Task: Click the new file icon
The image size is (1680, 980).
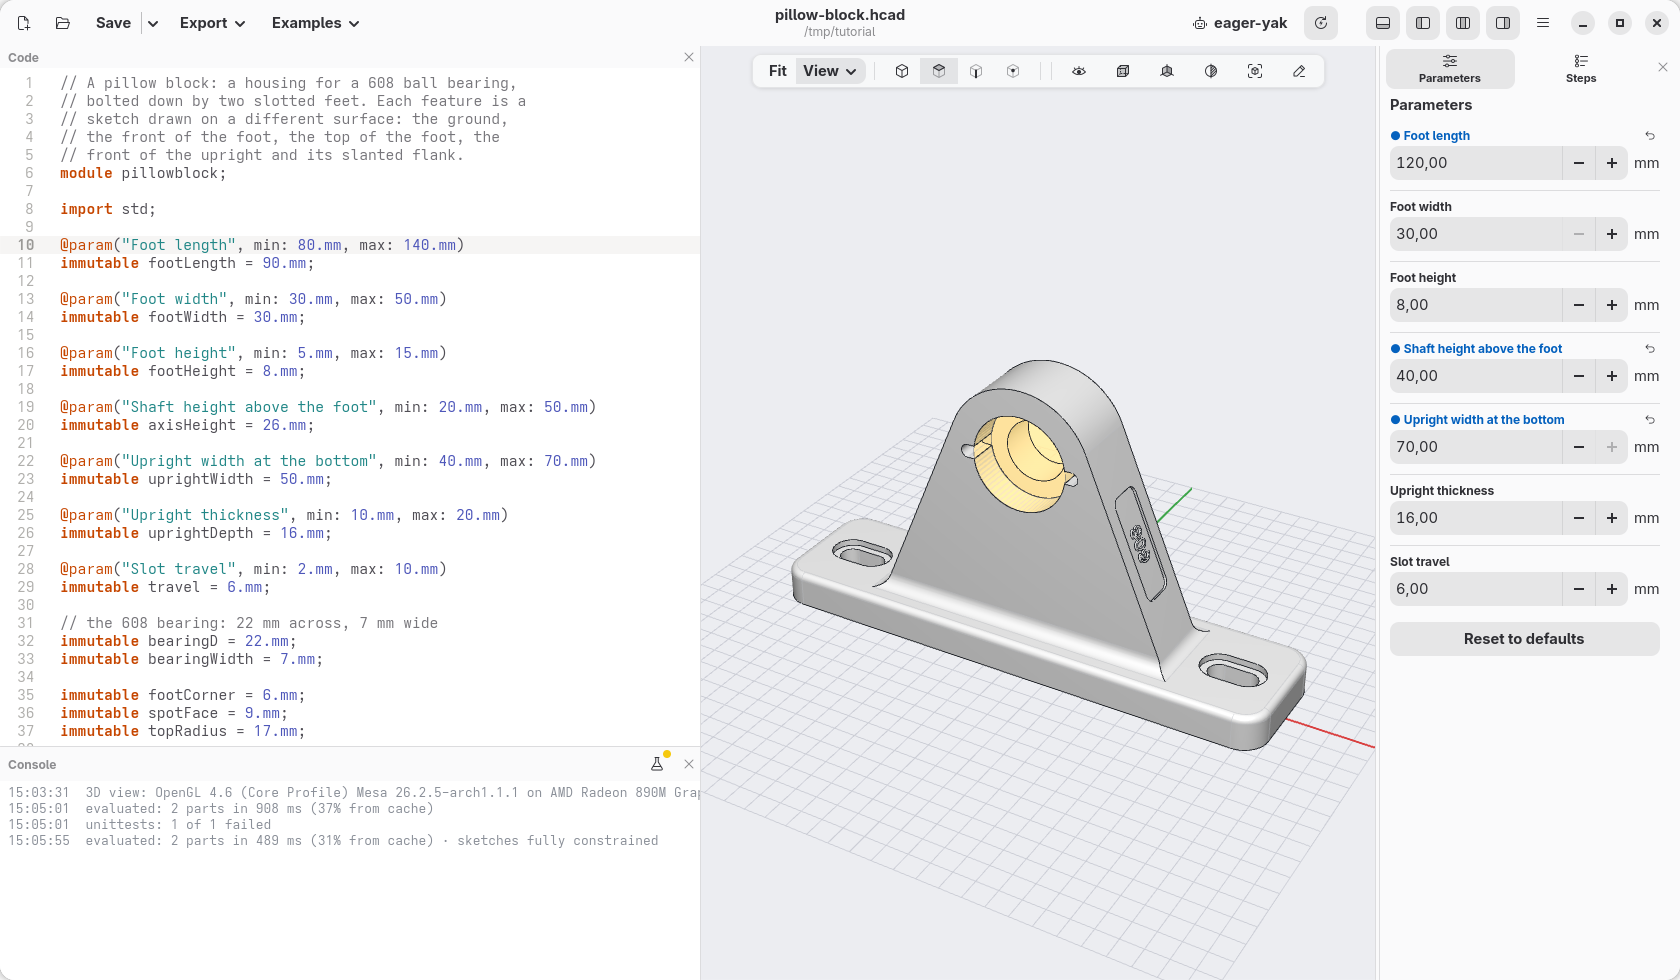Action: pos(24,23)
